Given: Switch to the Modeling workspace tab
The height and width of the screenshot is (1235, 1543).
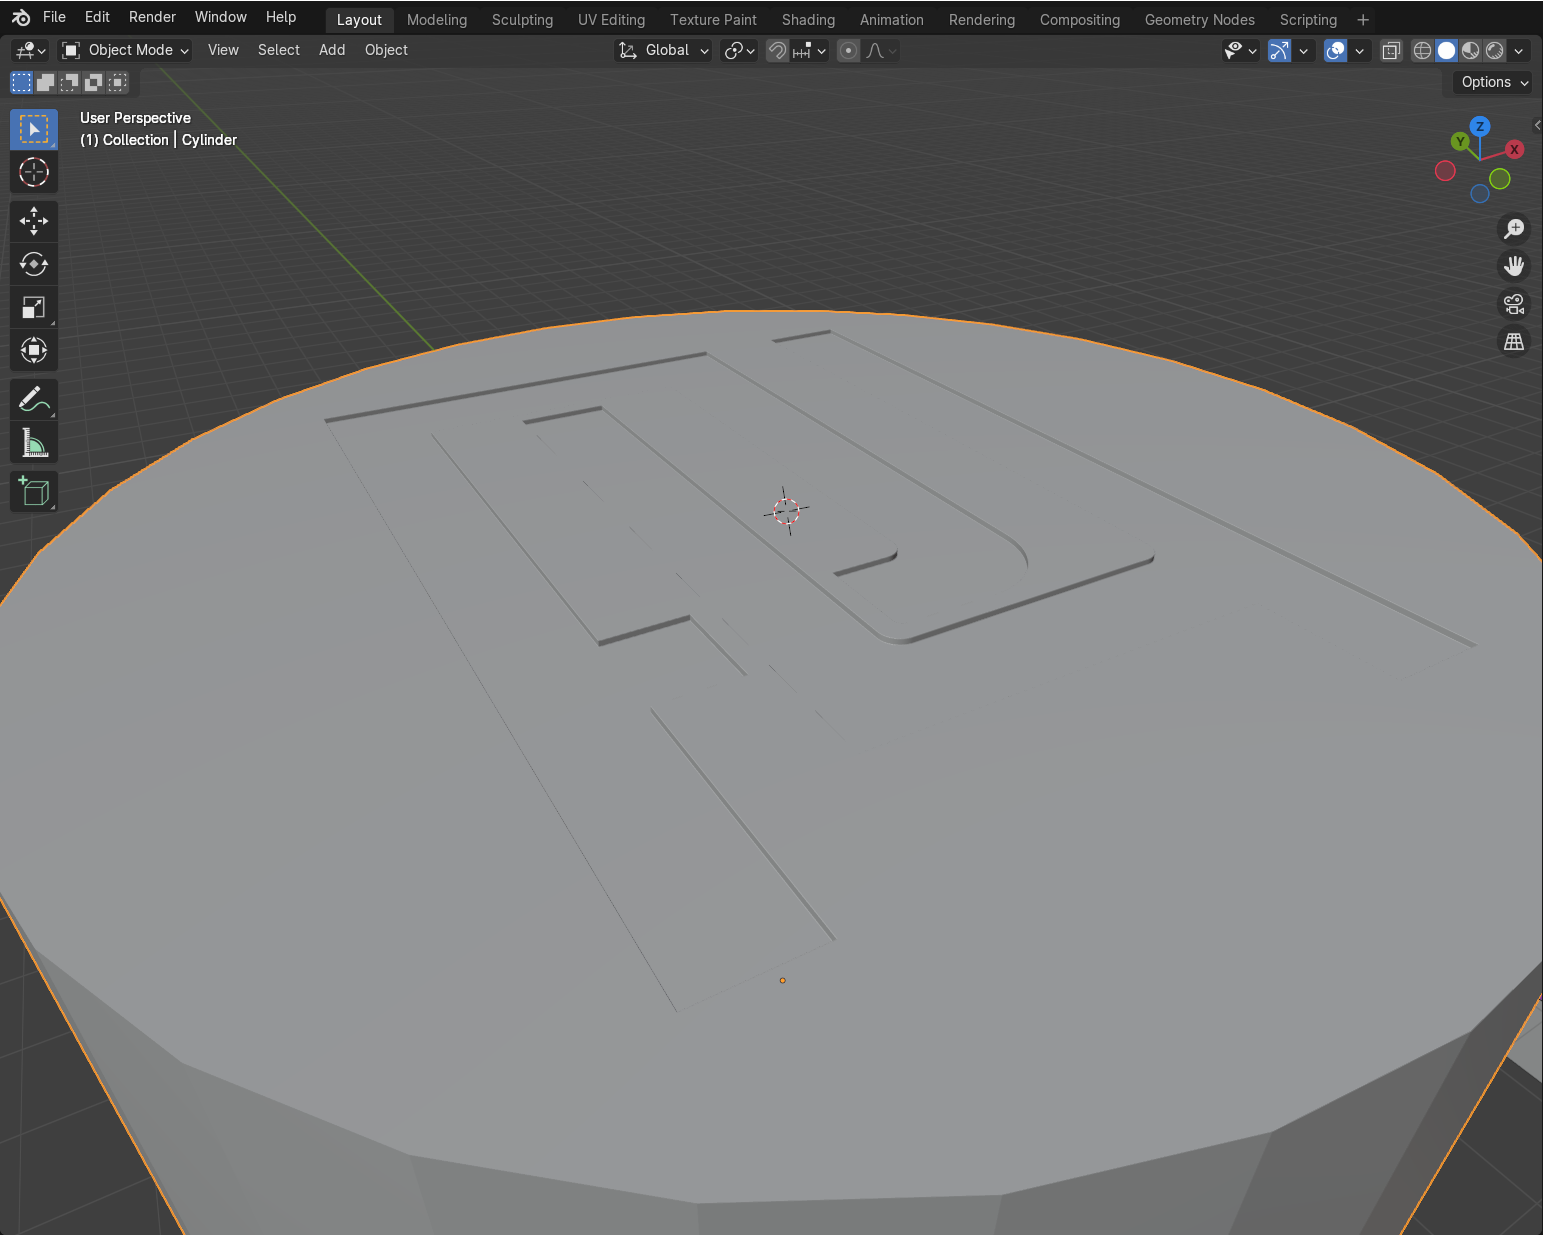Looking at the screenshot, I should click(x=437, y=20).
